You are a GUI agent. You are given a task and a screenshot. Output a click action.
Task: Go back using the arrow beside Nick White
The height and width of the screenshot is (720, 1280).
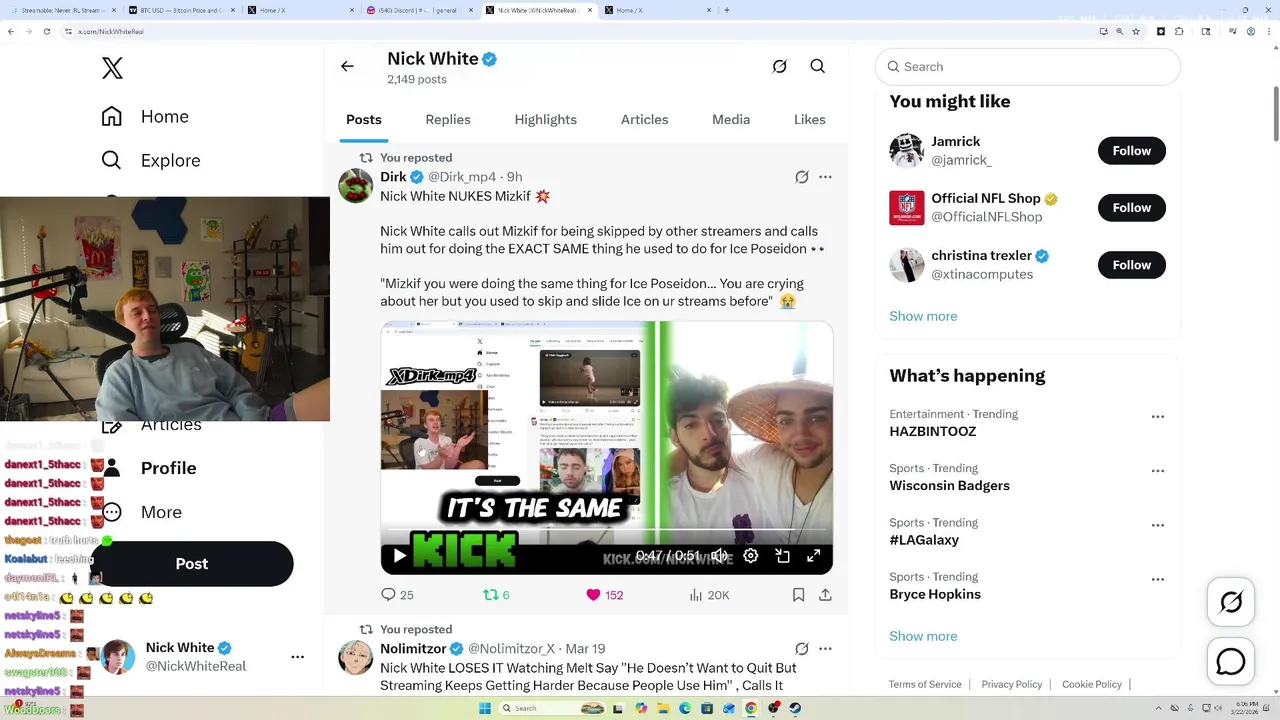point(347,66)
